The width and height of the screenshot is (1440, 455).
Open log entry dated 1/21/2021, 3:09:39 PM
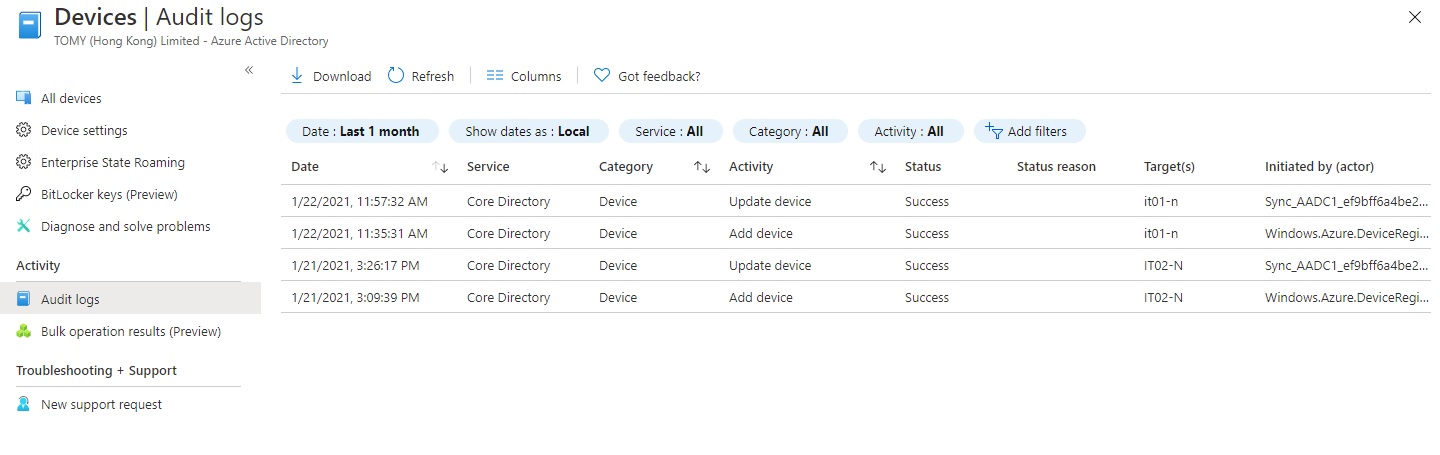point(856,297)
